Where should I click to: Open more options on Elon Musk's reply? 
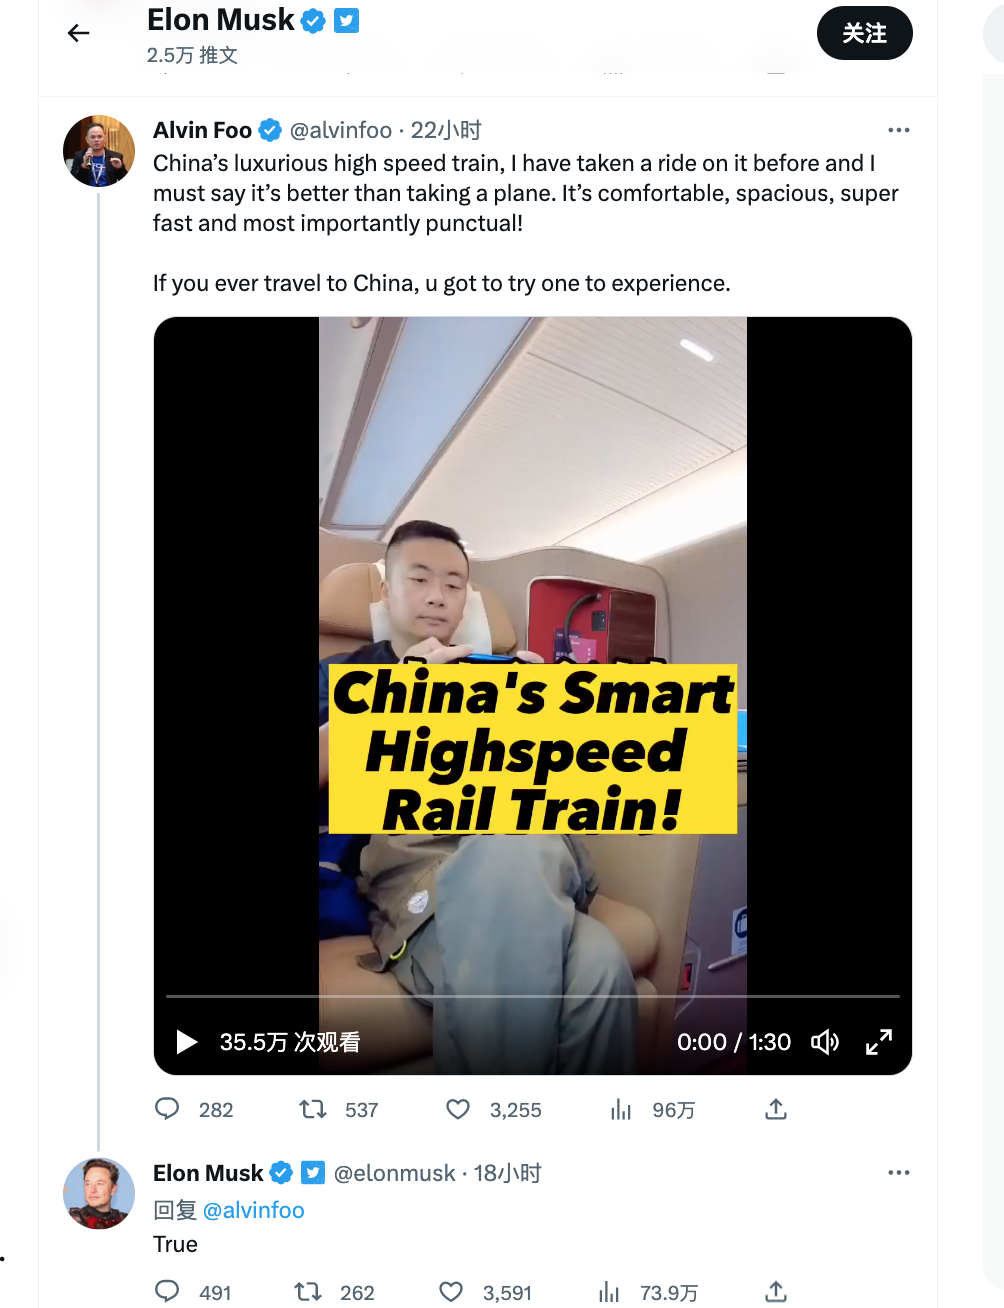pos(899,1172)
